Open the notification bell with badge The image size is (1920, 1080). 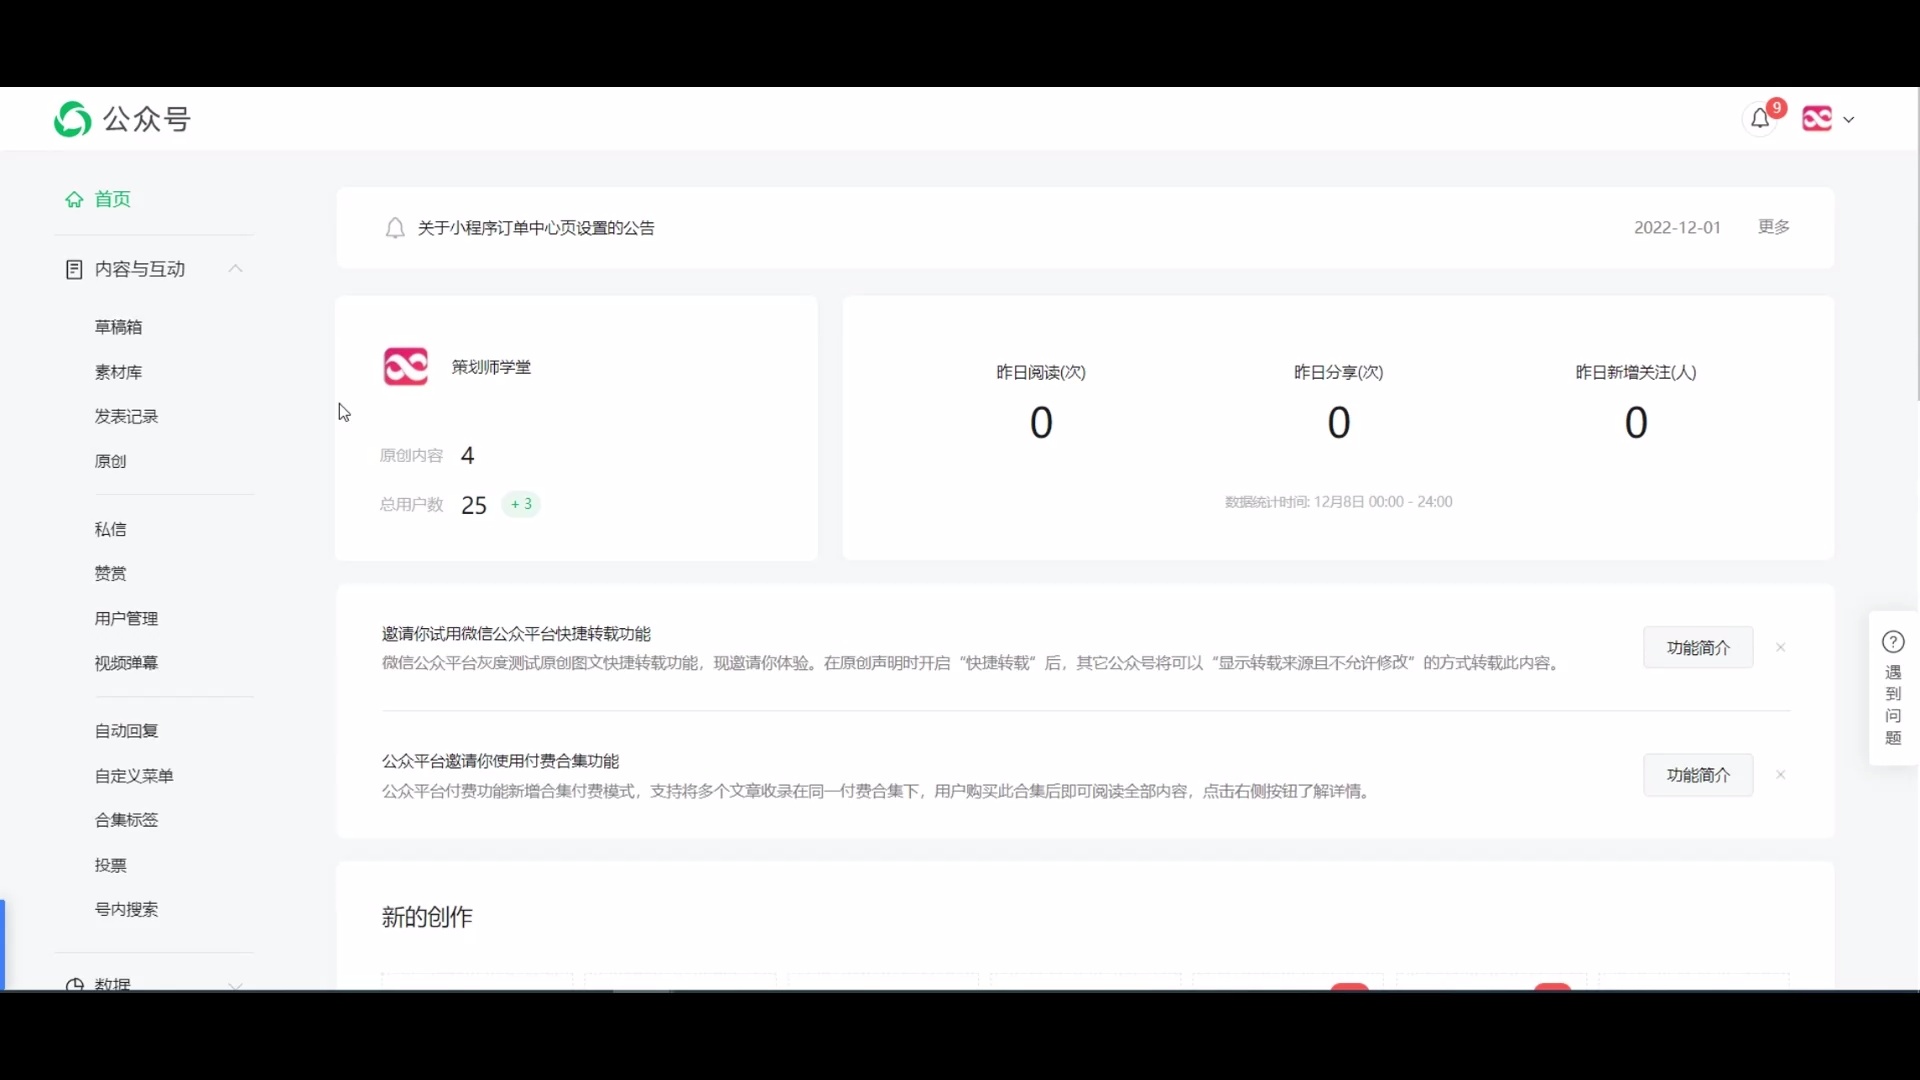tap(1760, 120)
